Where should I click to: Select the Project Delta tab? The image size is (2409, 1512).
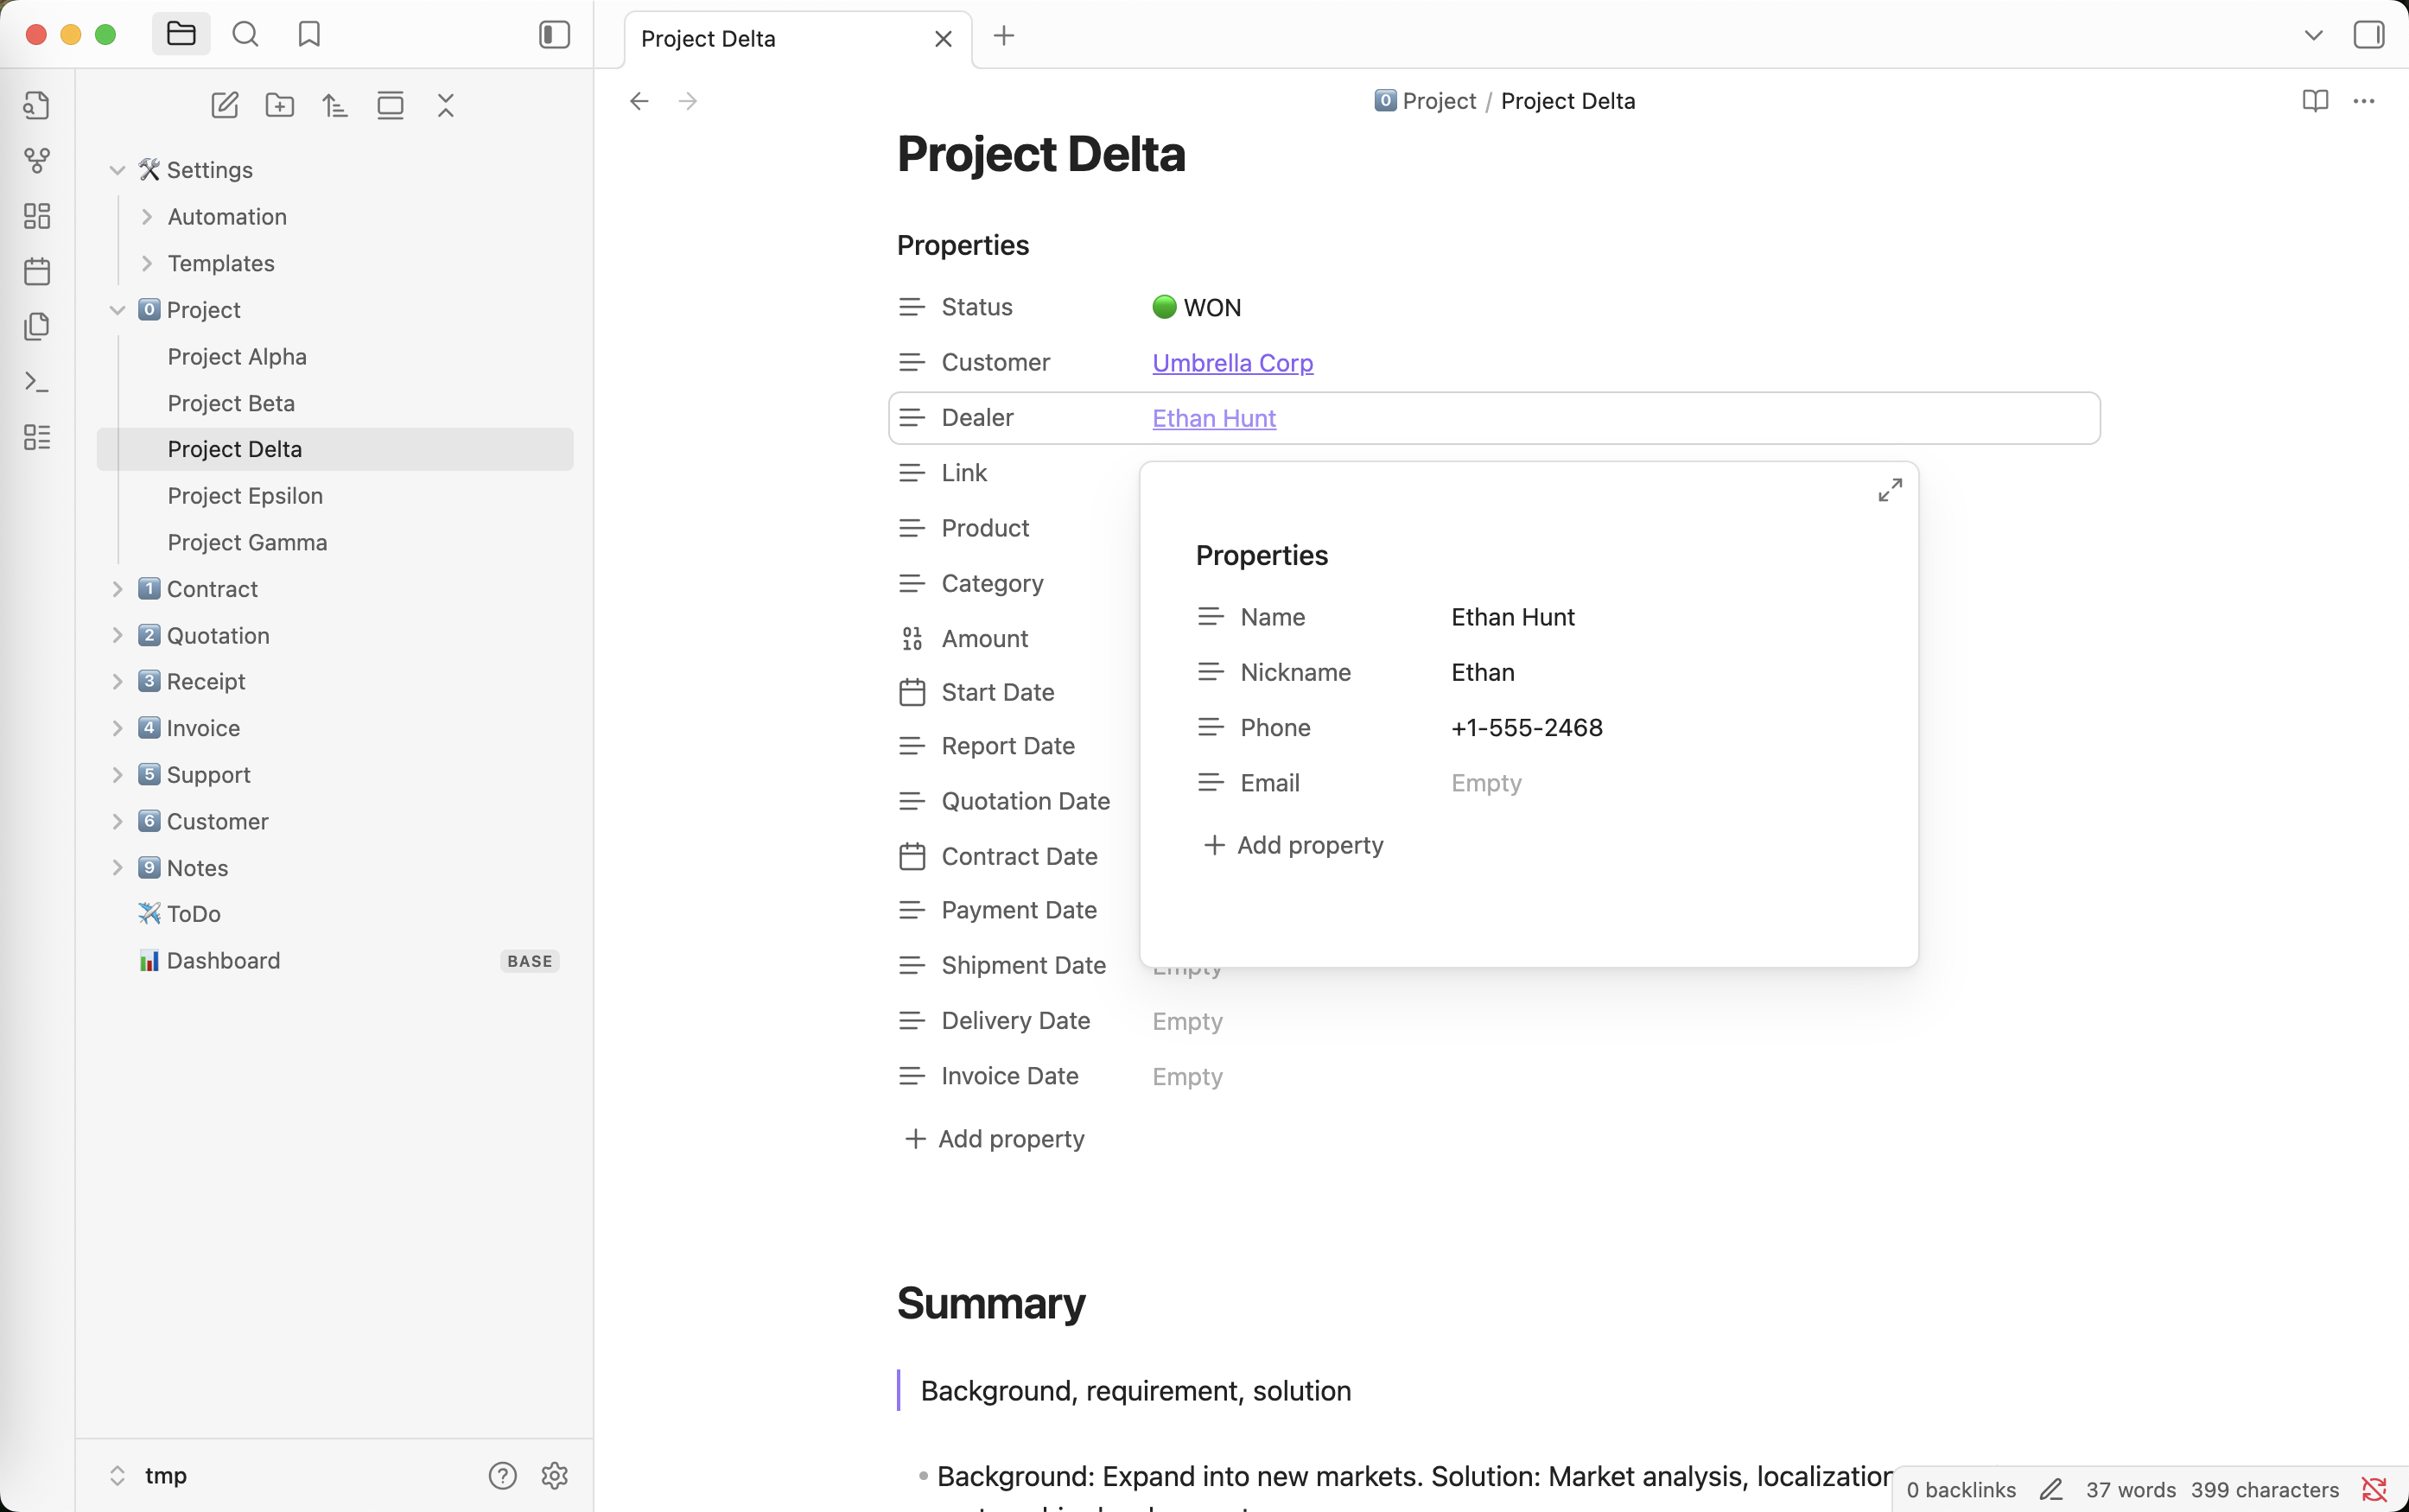(x=798, y=39)
